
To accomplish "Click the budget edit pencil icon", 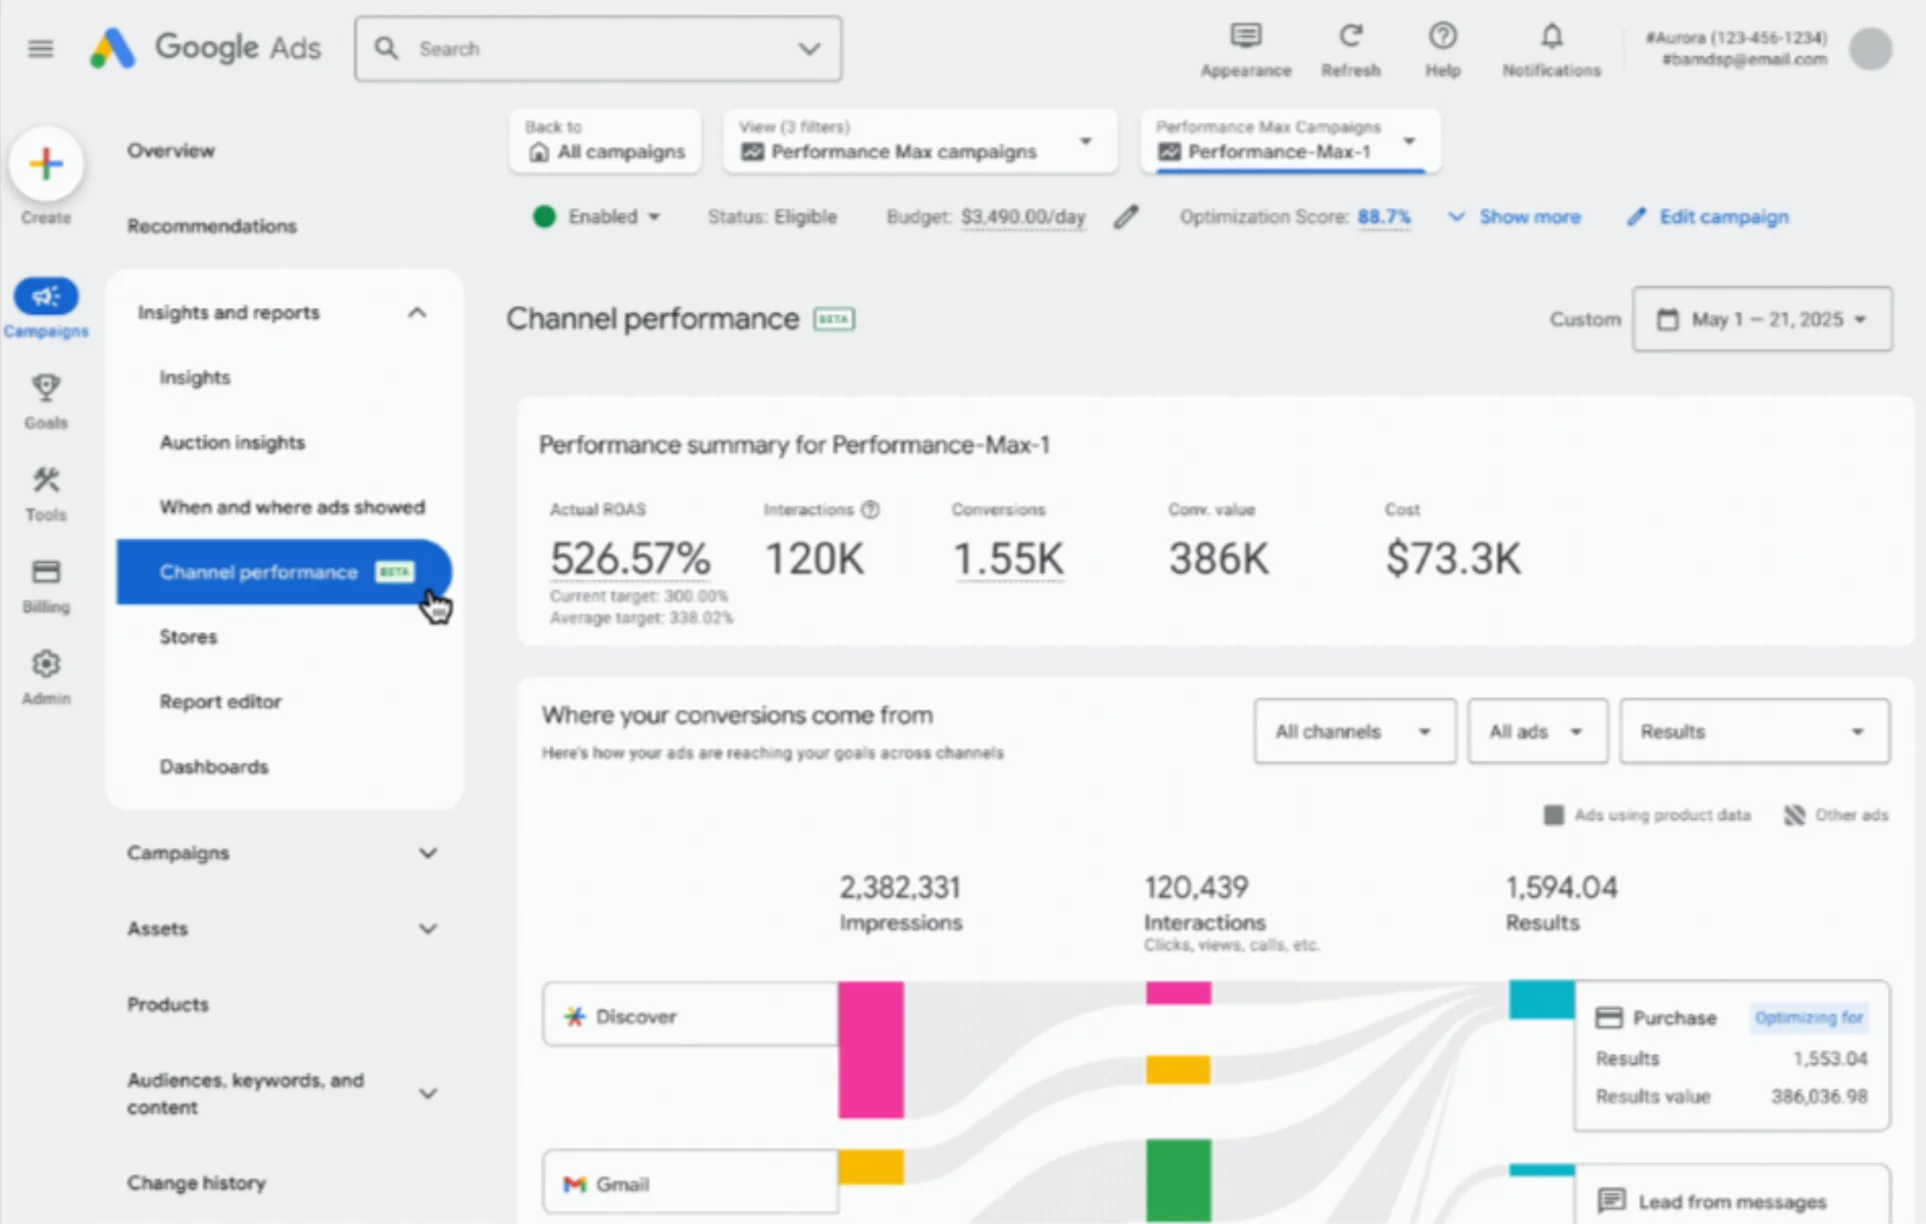I will coord(1126,216).
